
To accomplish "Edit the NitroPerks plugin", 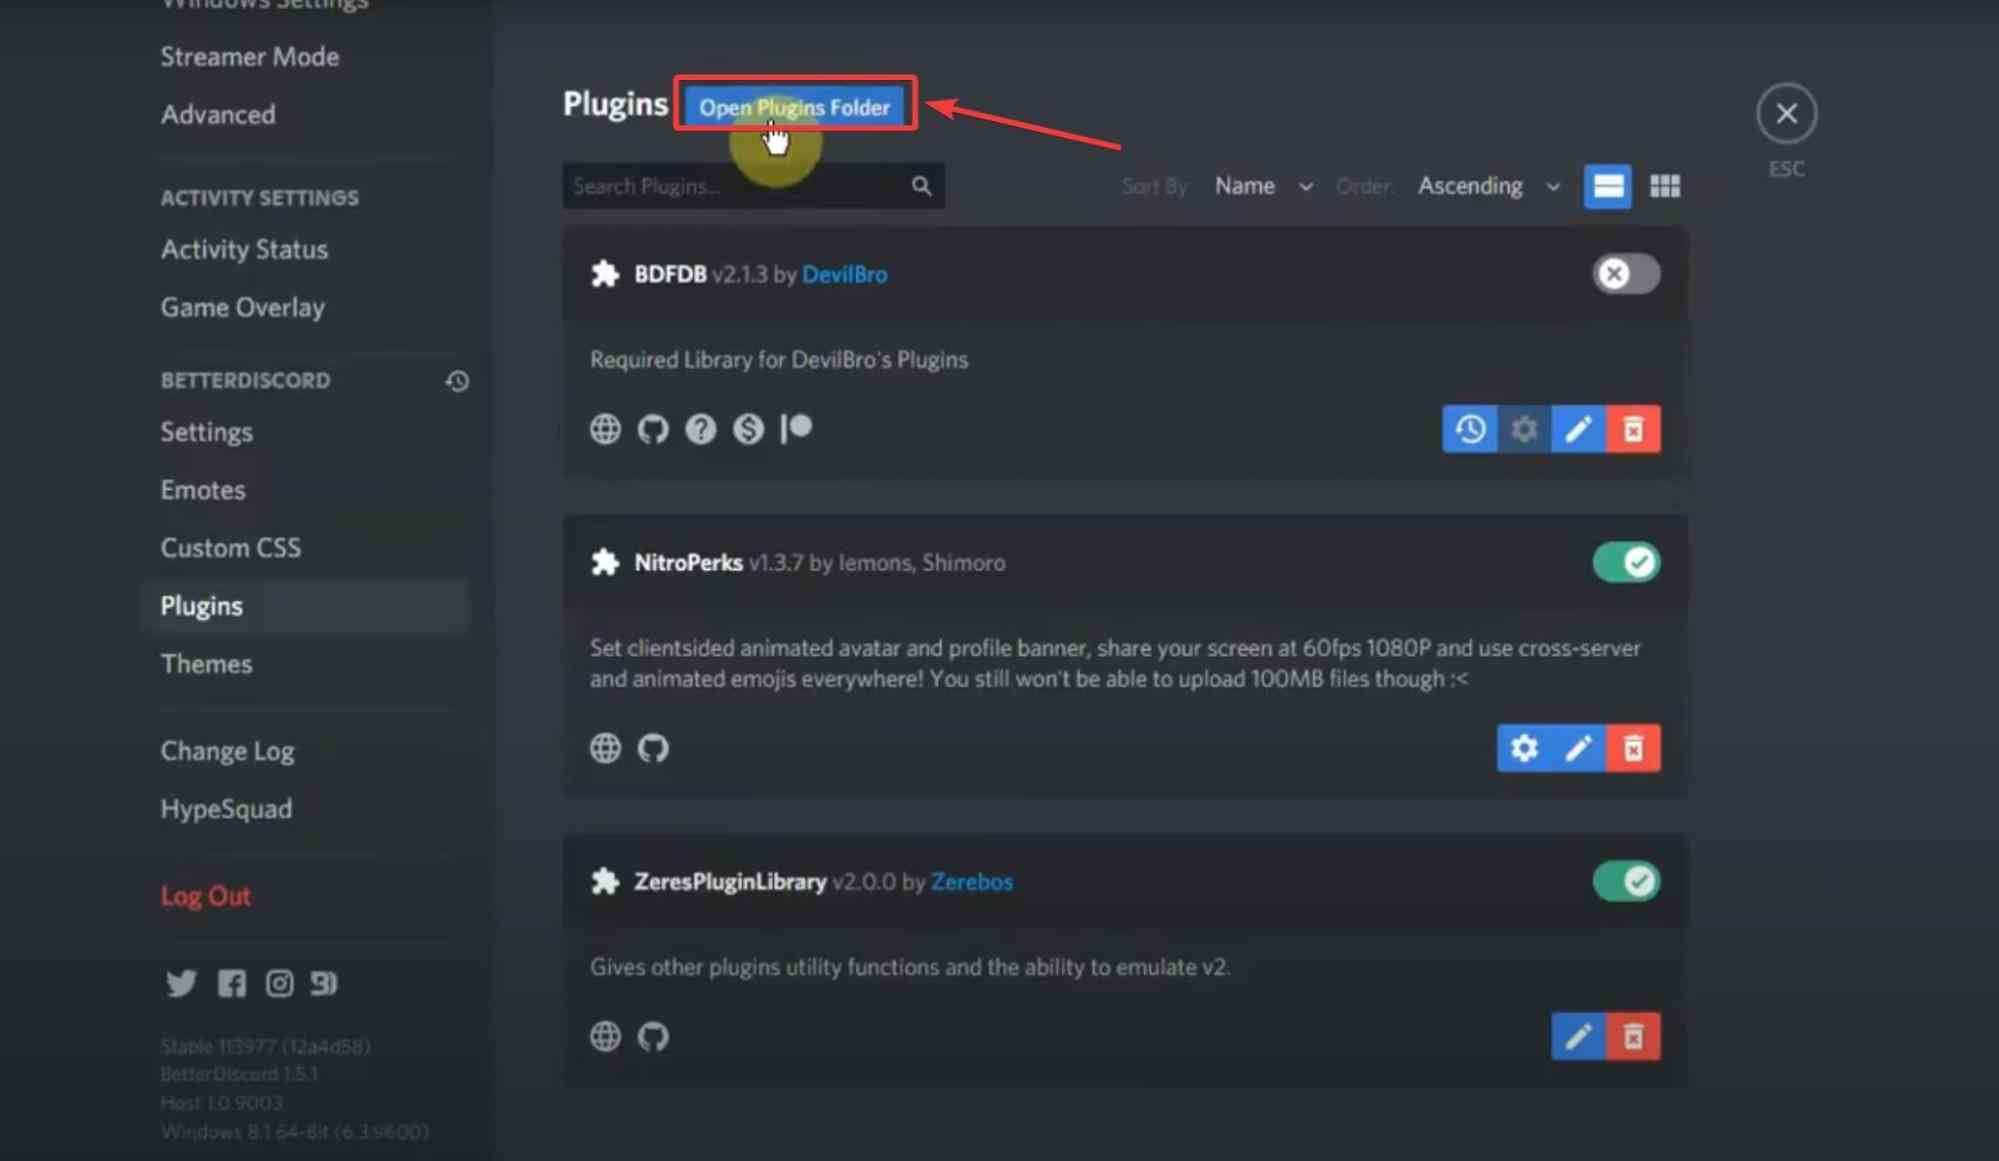I will coord(1578,748).
